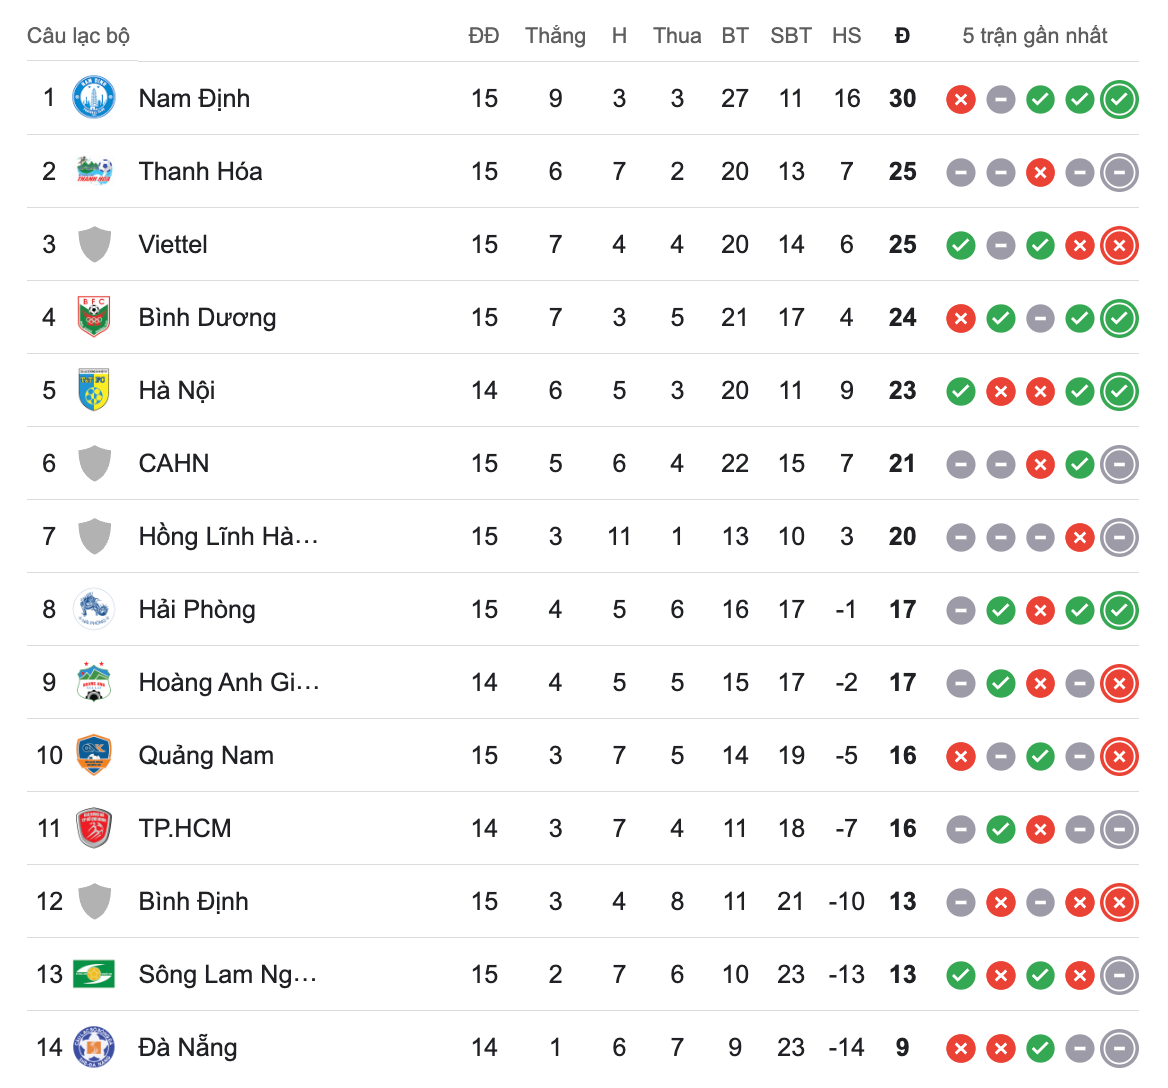The width and height of the screenshot is (1168, 1088).
Task: Open the Bình Định team link
Action: tap(193, 901)
